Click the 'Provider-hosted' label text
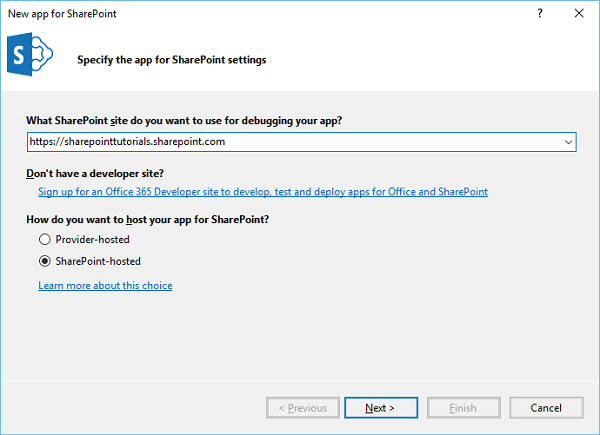 tap(92, 240)
